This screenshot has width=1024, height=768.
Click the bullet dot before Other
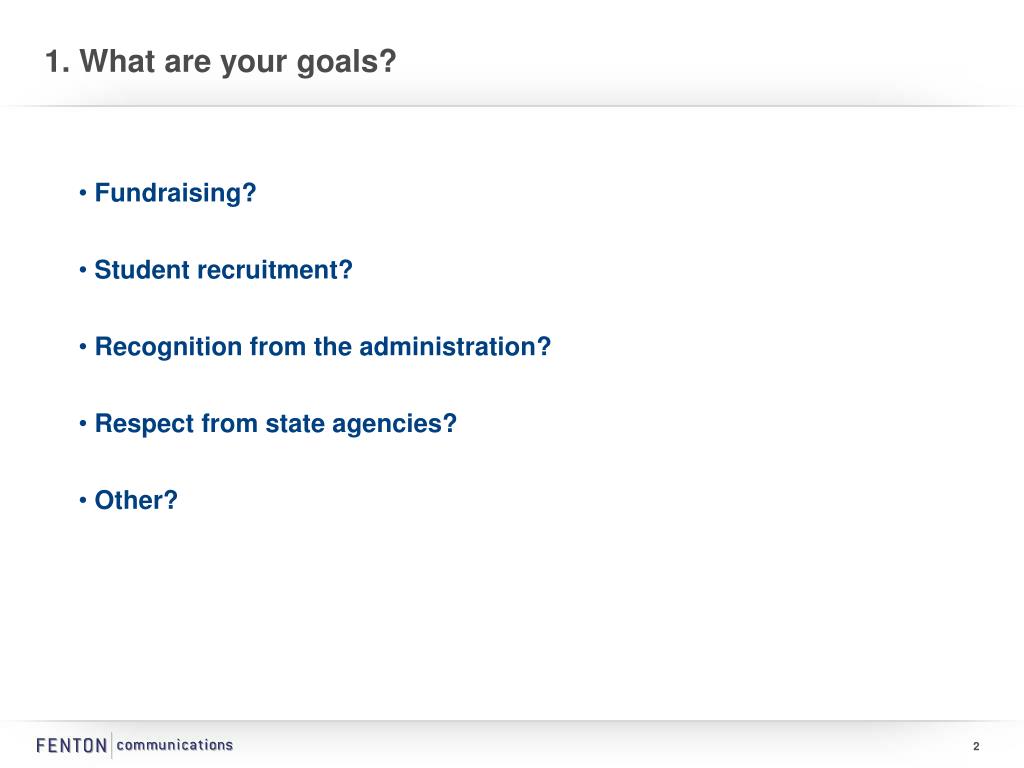(x=83, y=500)
